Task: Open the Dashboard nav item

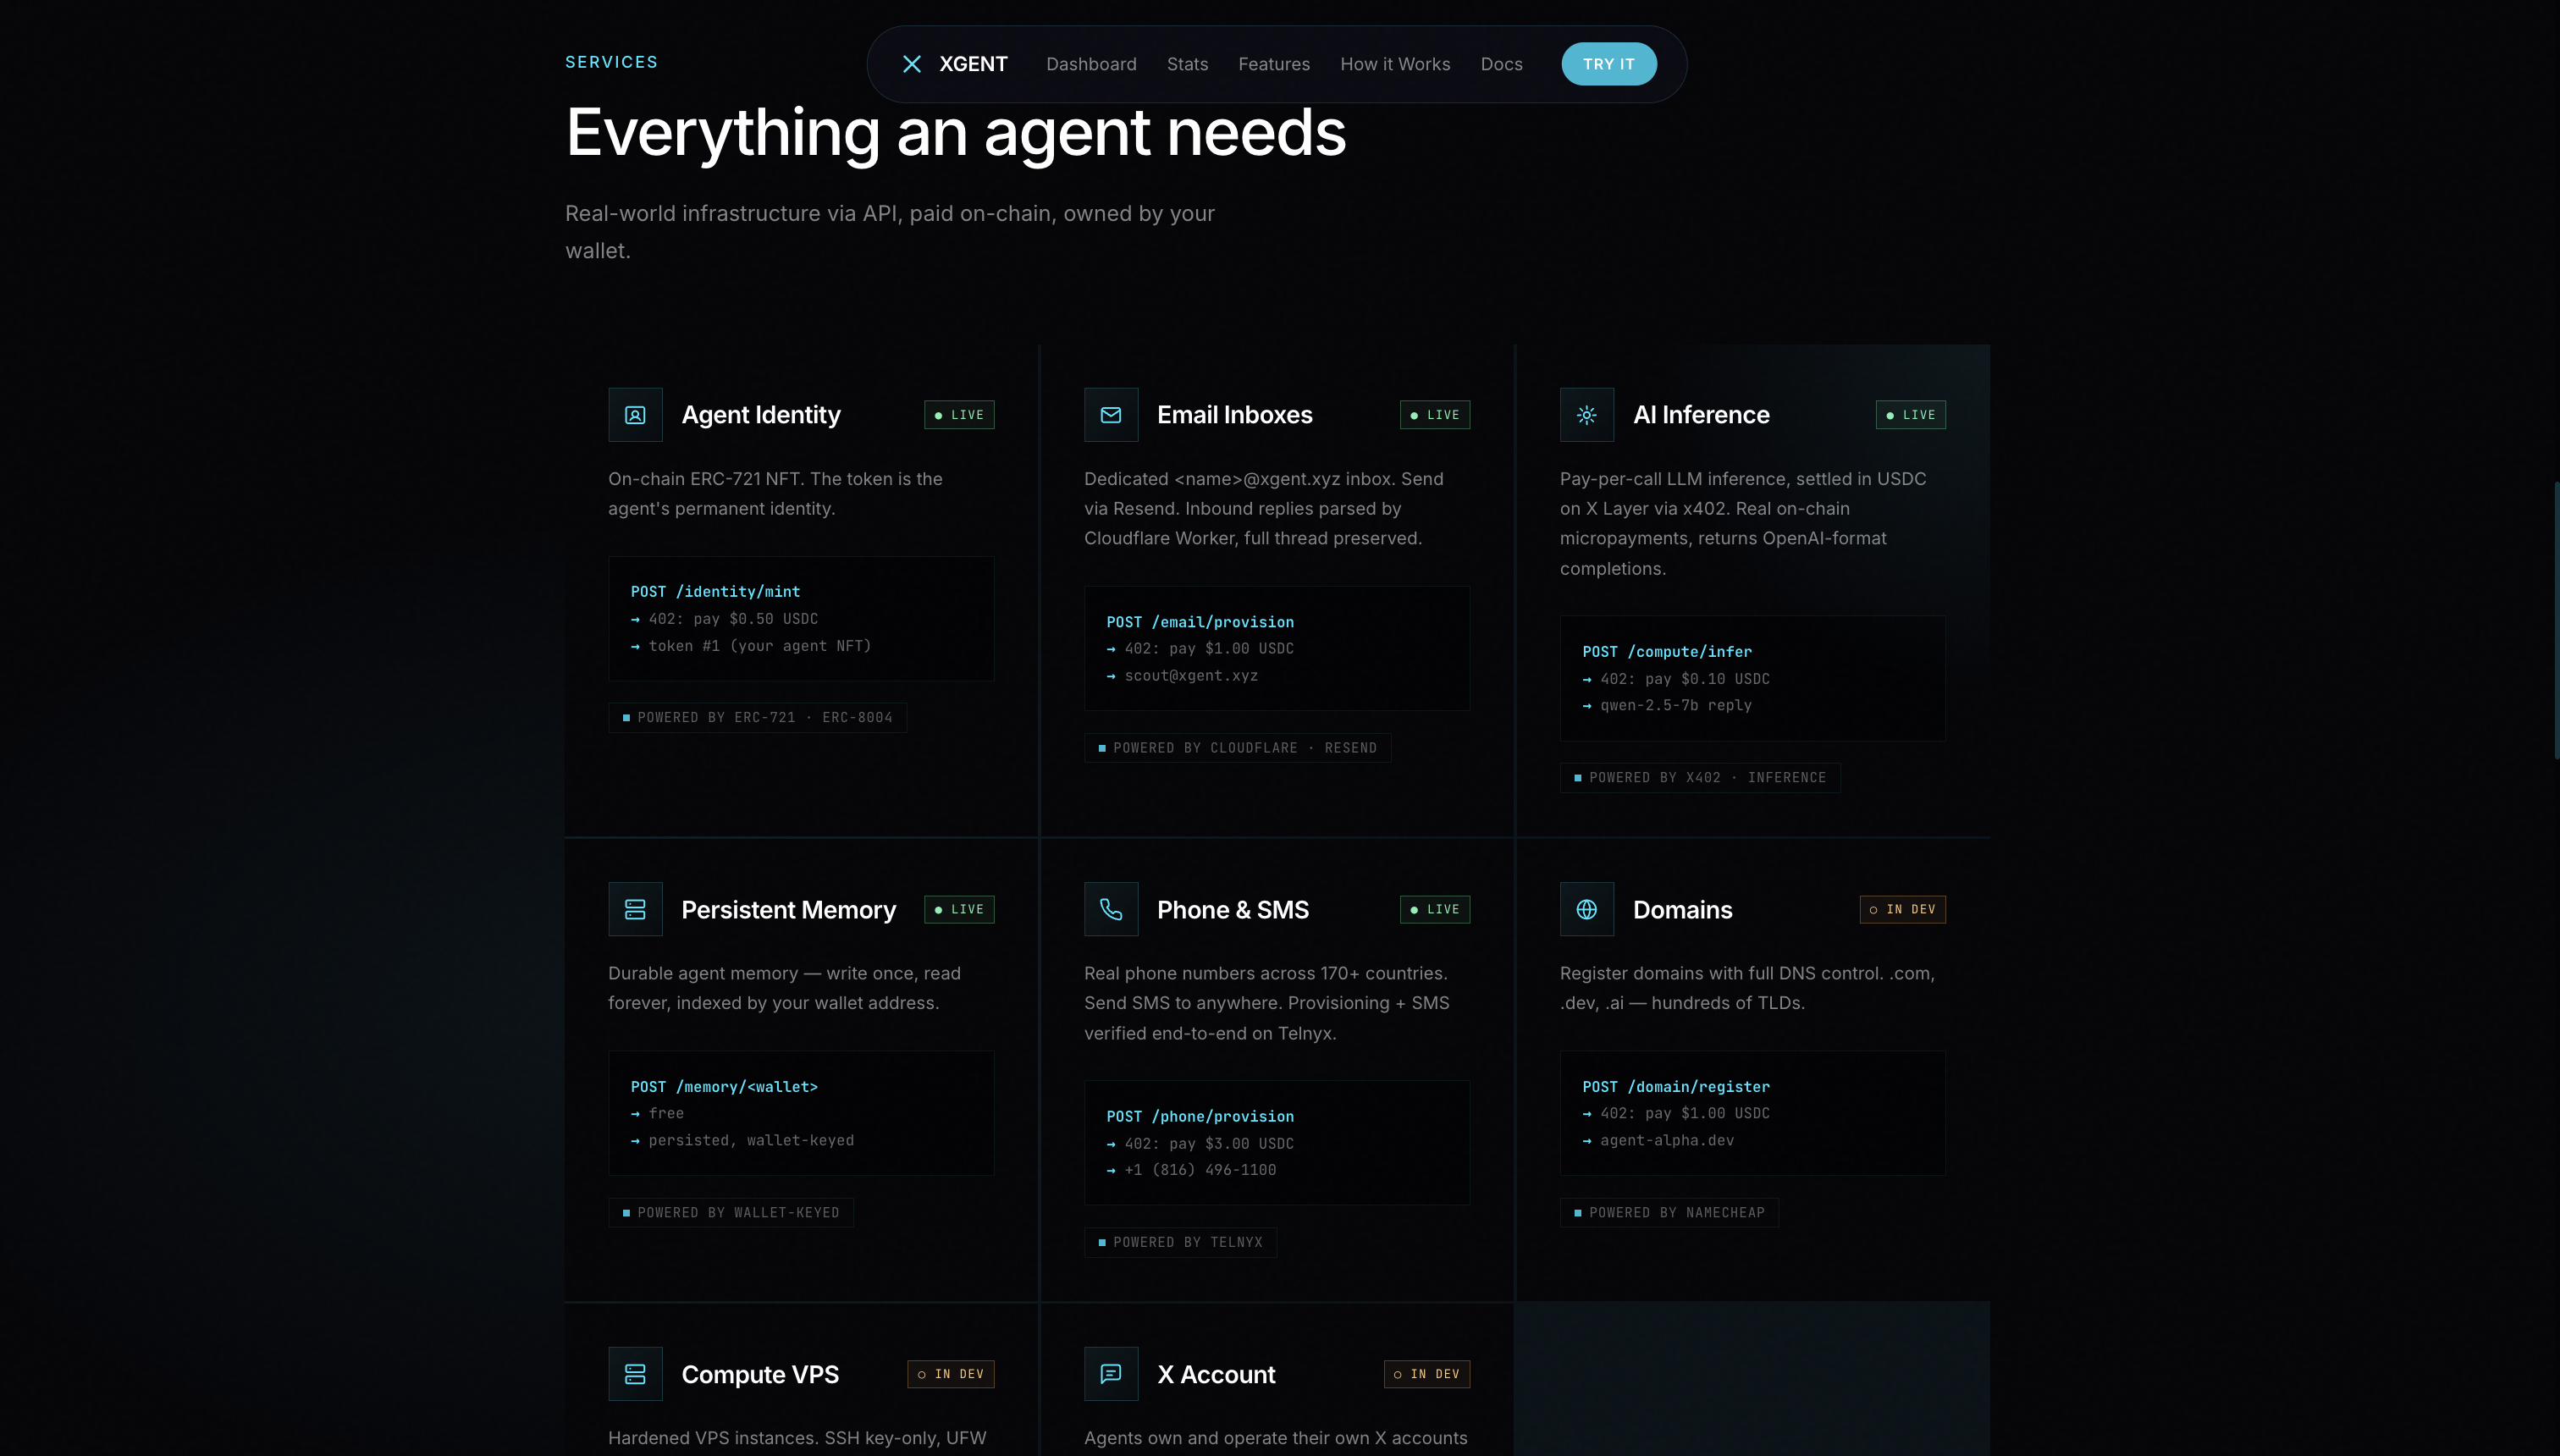Action: point(1091,64)
